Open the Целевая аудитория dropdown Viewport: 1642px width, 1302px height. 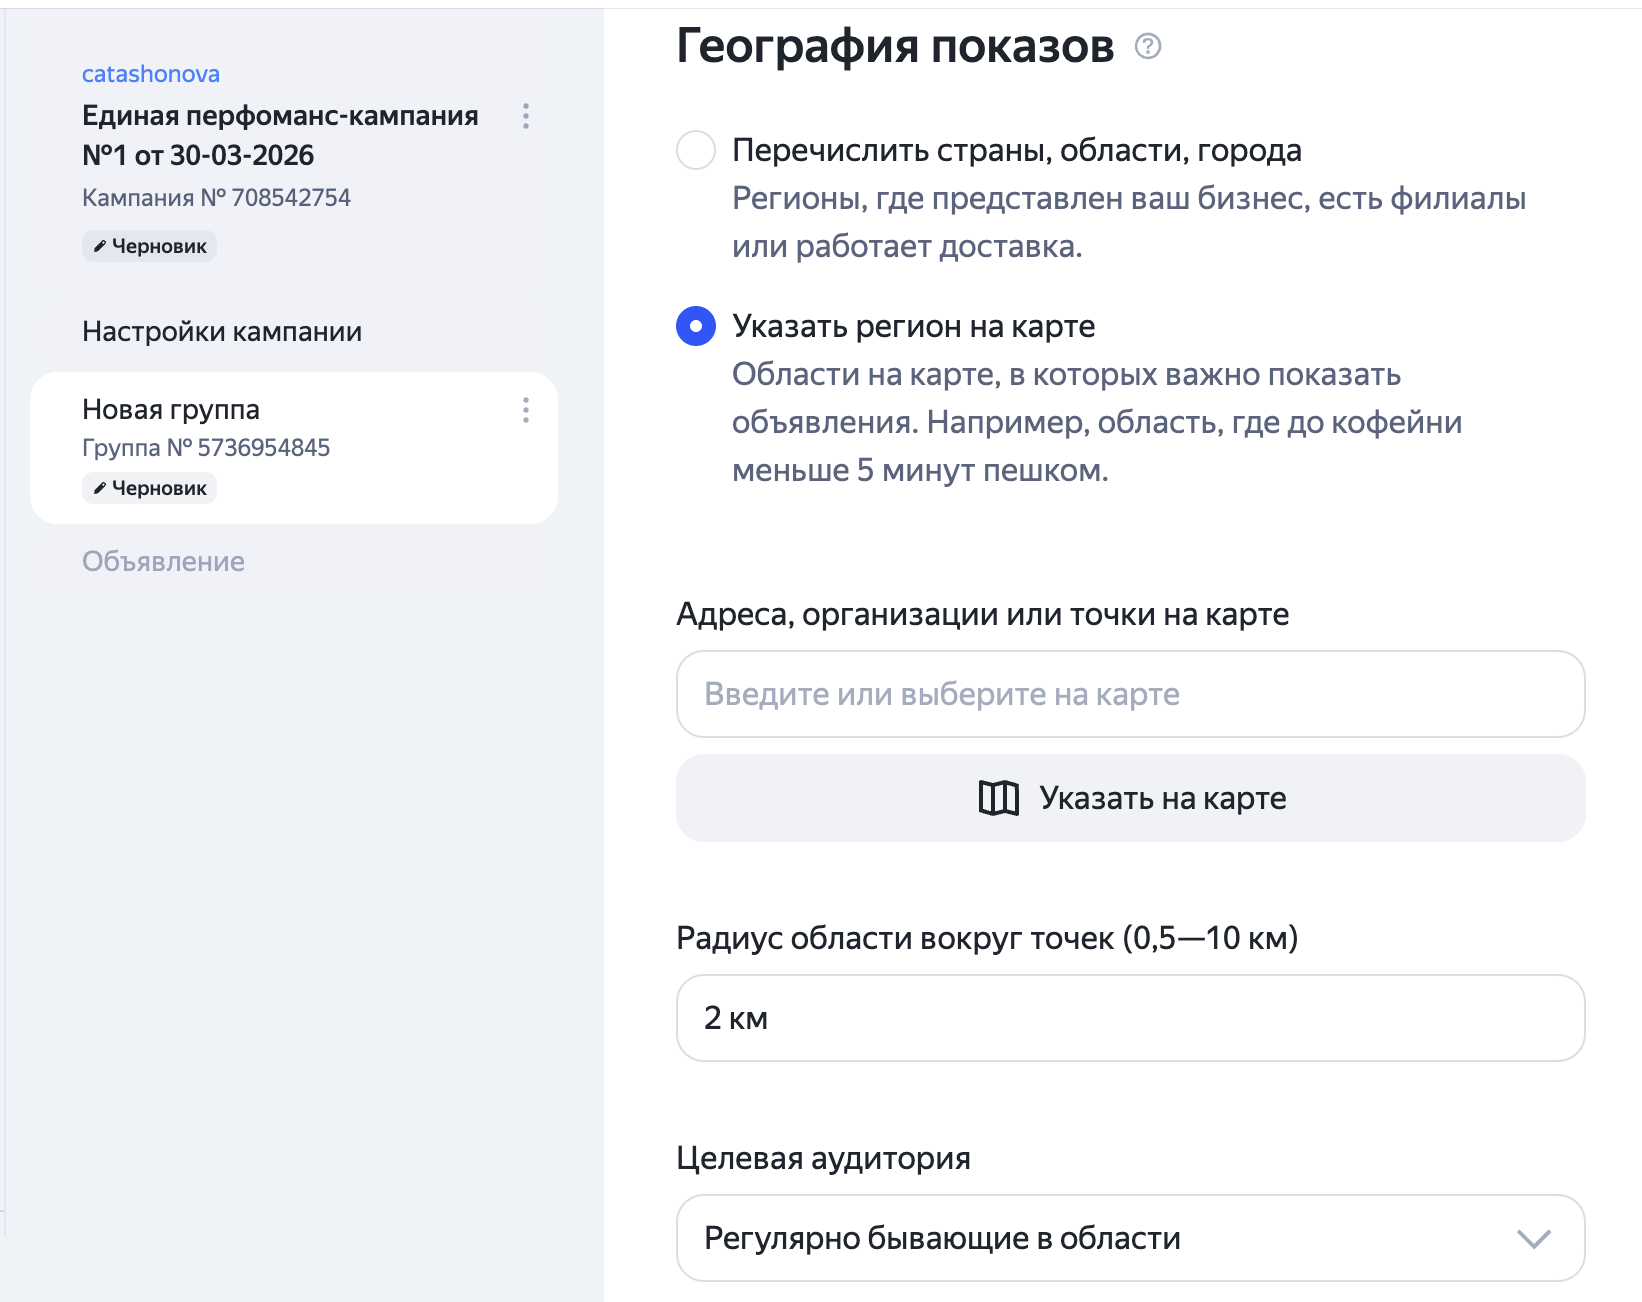point(1131,1237)
